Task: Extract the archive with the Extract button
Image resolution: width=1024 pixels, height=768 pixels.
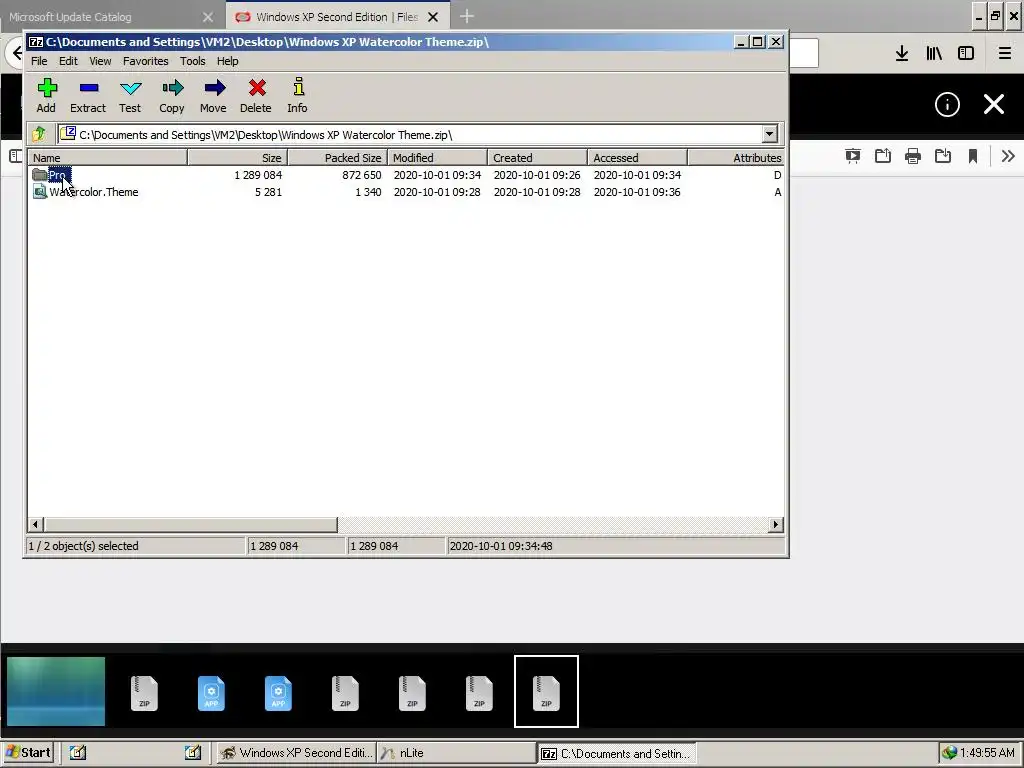Action: [x=88, y=95]
